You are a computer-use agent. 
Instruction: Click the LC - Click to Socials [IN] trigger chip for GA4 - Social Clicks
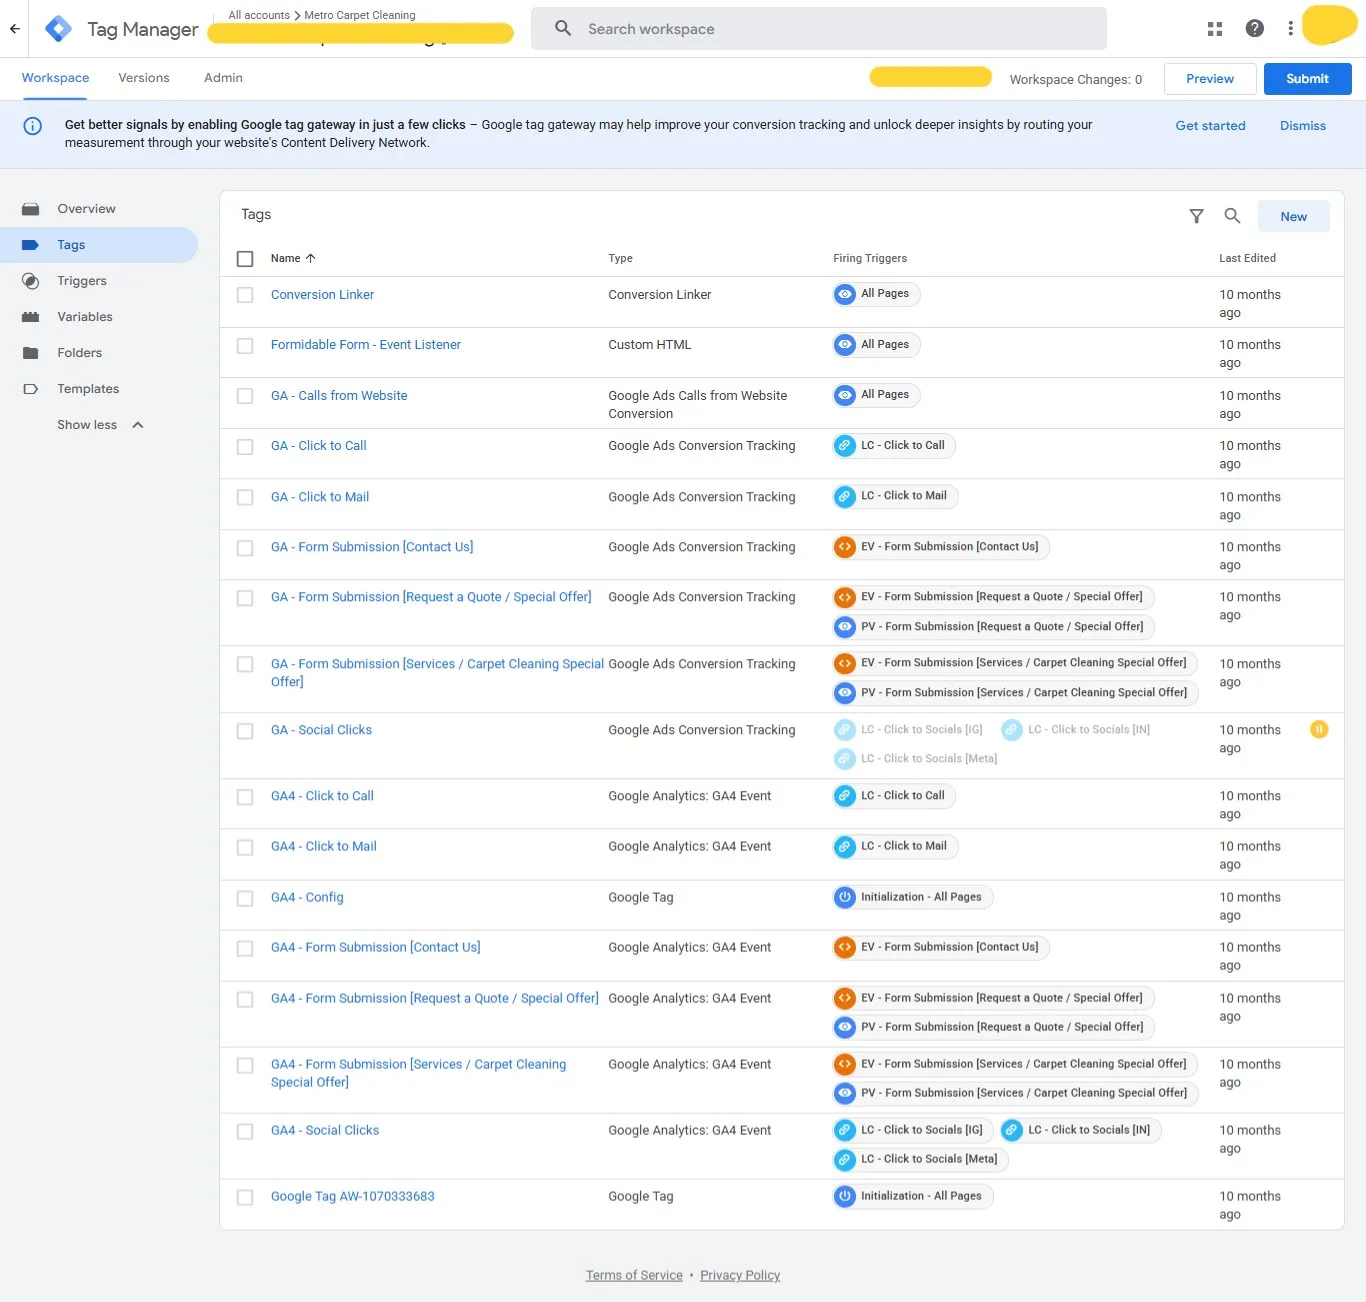click(1081, 1130)
